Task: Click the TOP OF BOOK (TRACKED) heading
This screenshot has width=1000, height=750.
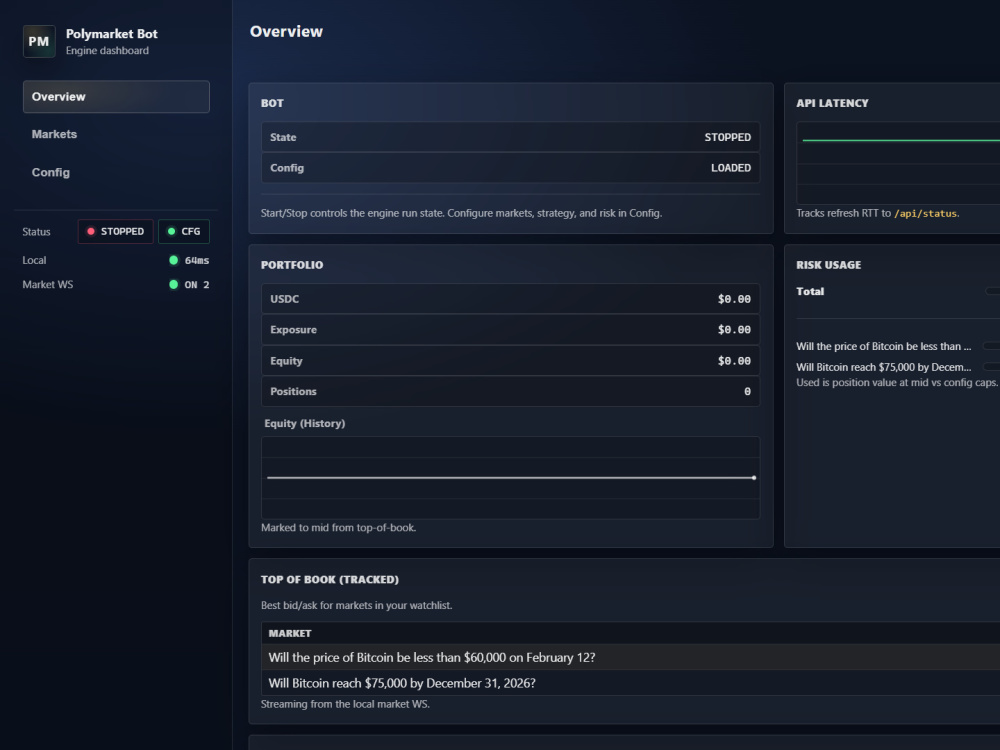Action: 330,580
